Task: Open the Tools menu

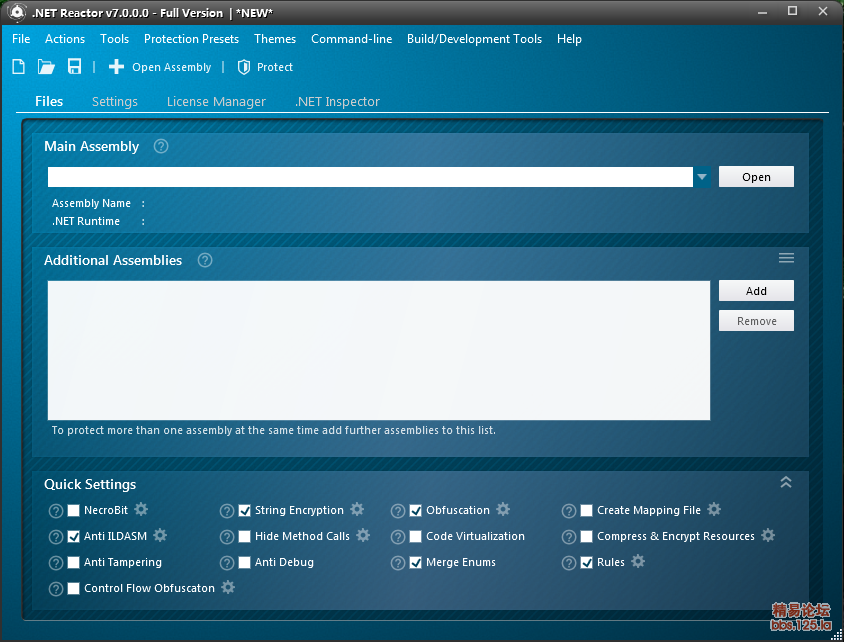Action: coord(114,39)
